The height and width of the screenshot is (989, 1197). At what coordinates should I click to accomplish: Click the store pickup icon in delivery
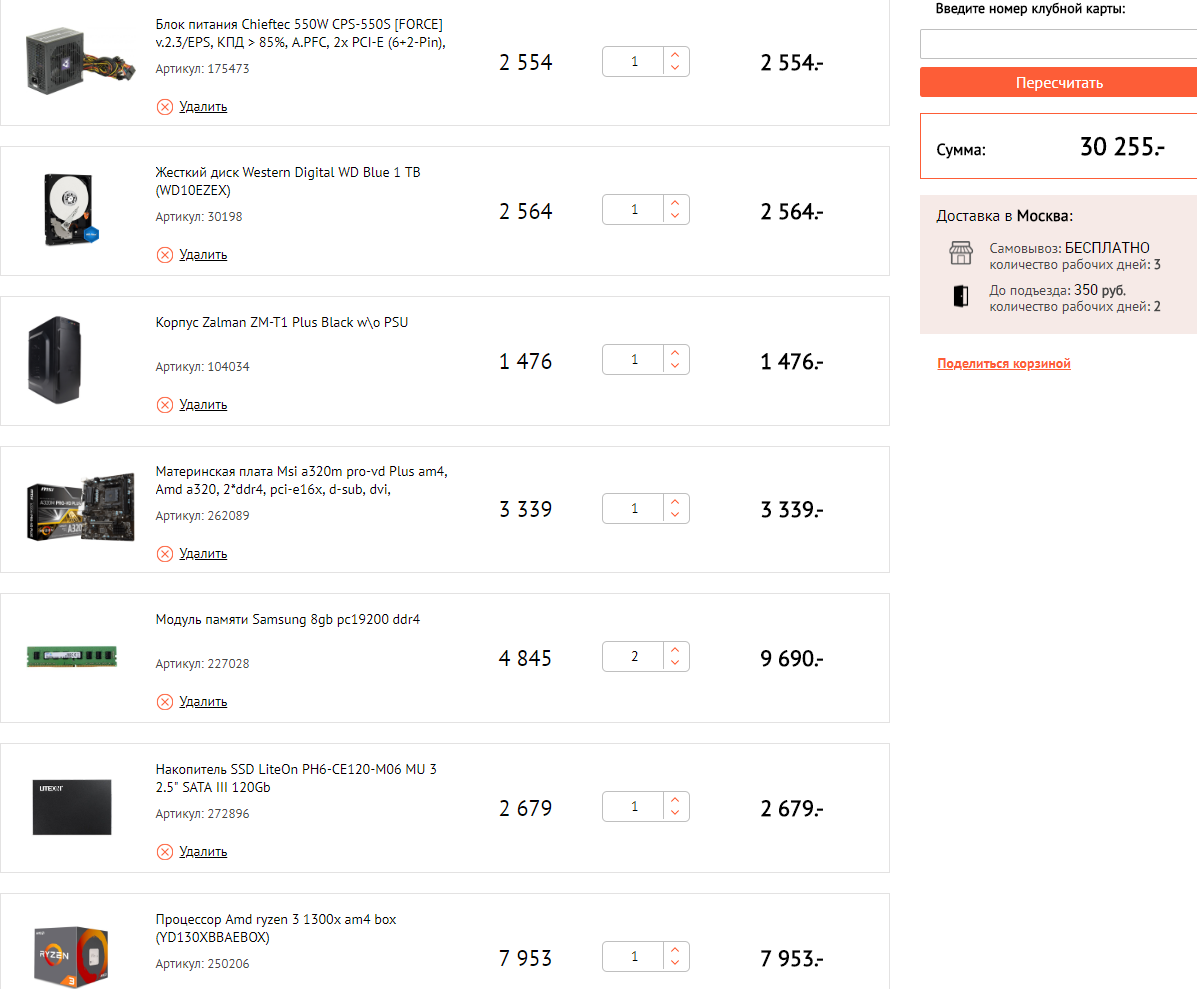[x=960, y=254]
